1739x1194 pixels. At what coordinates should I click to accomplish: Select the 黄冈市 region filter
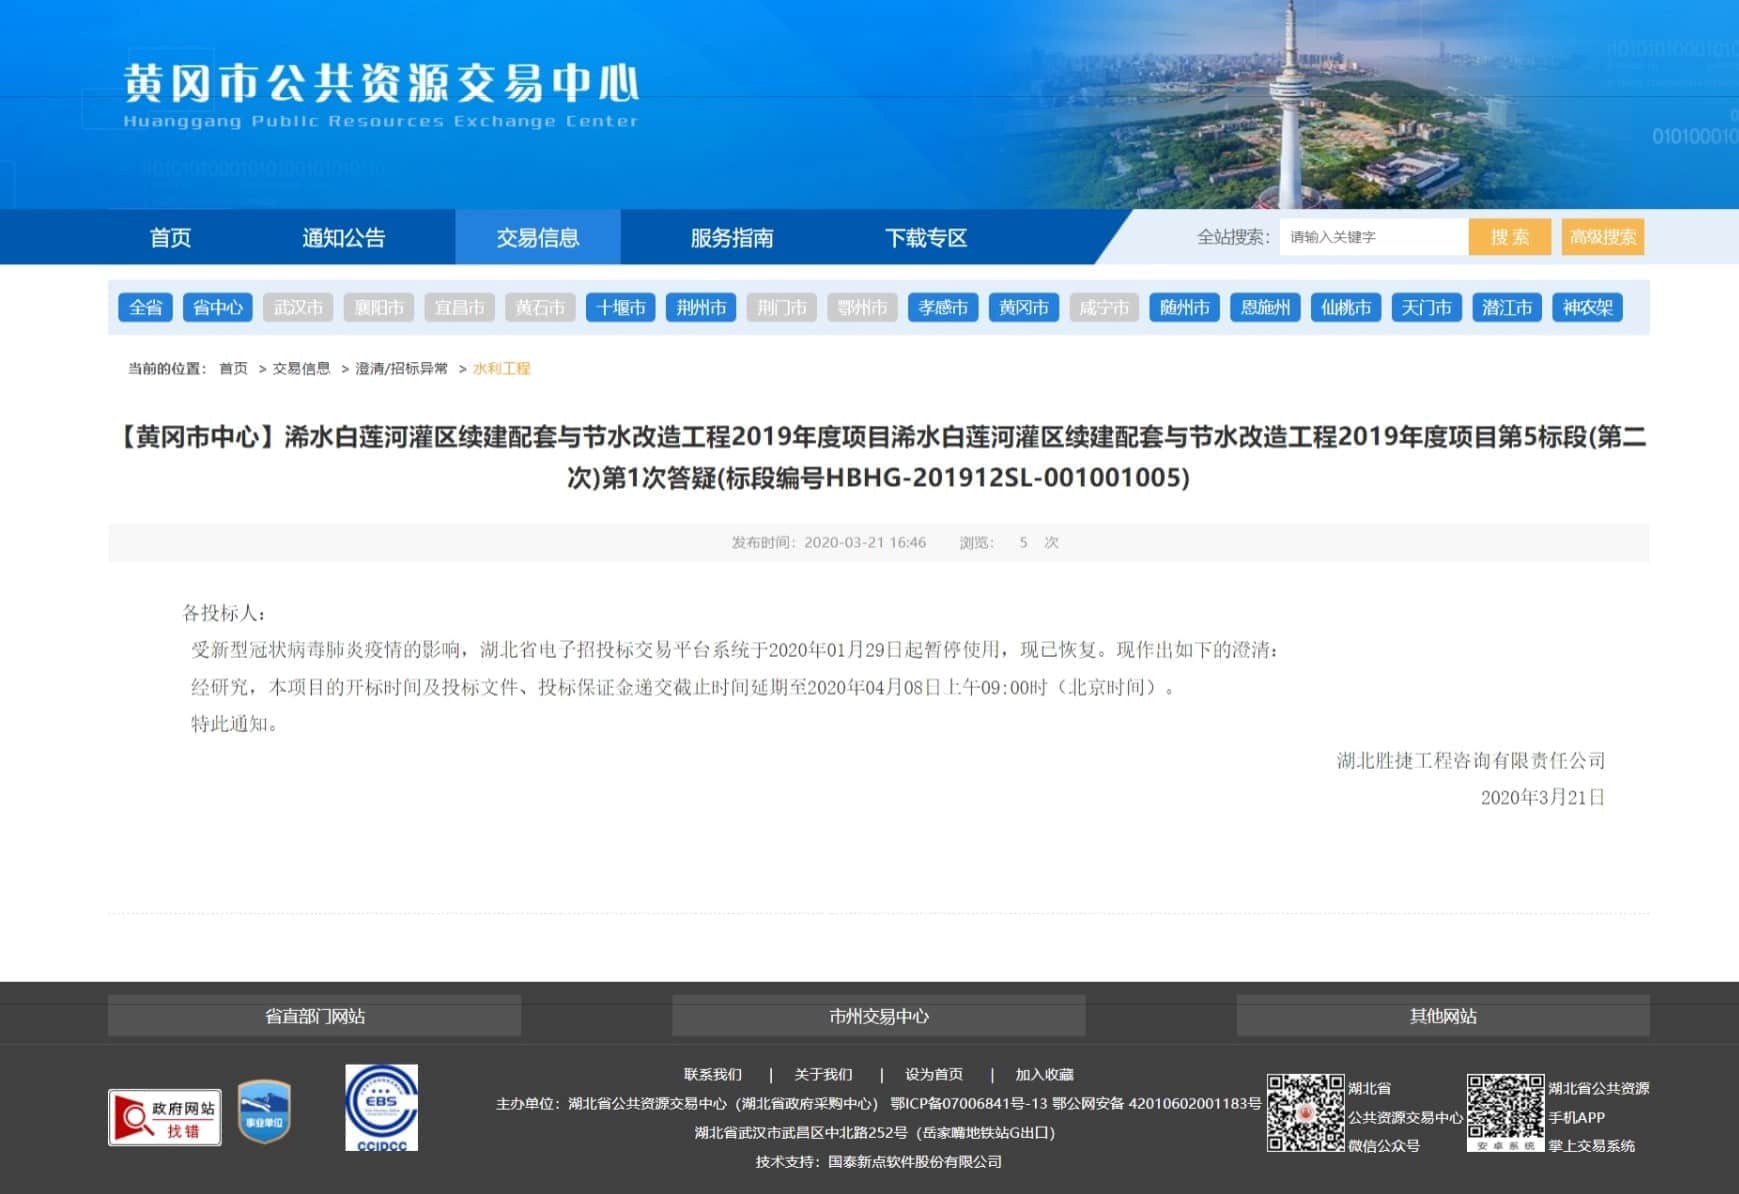click(1023, 308)
